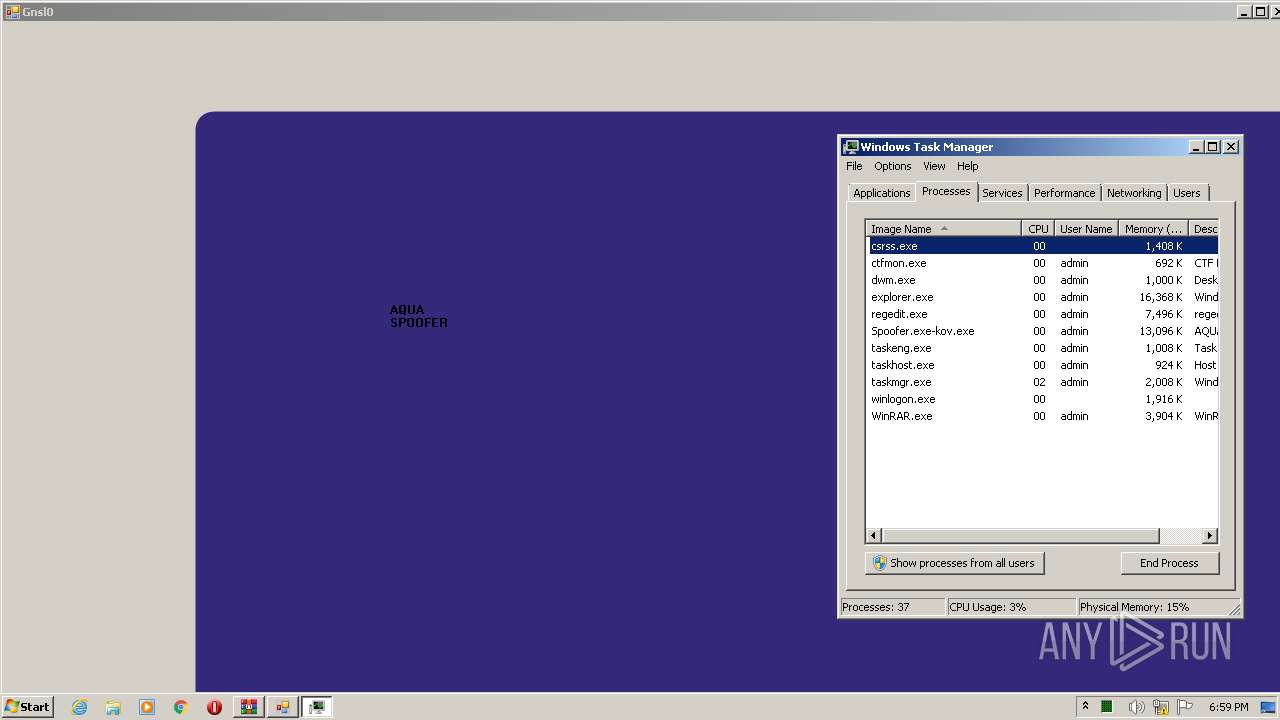
Task: Click the End Process button
Action: pyautogui.click(x=1169, y=563)
